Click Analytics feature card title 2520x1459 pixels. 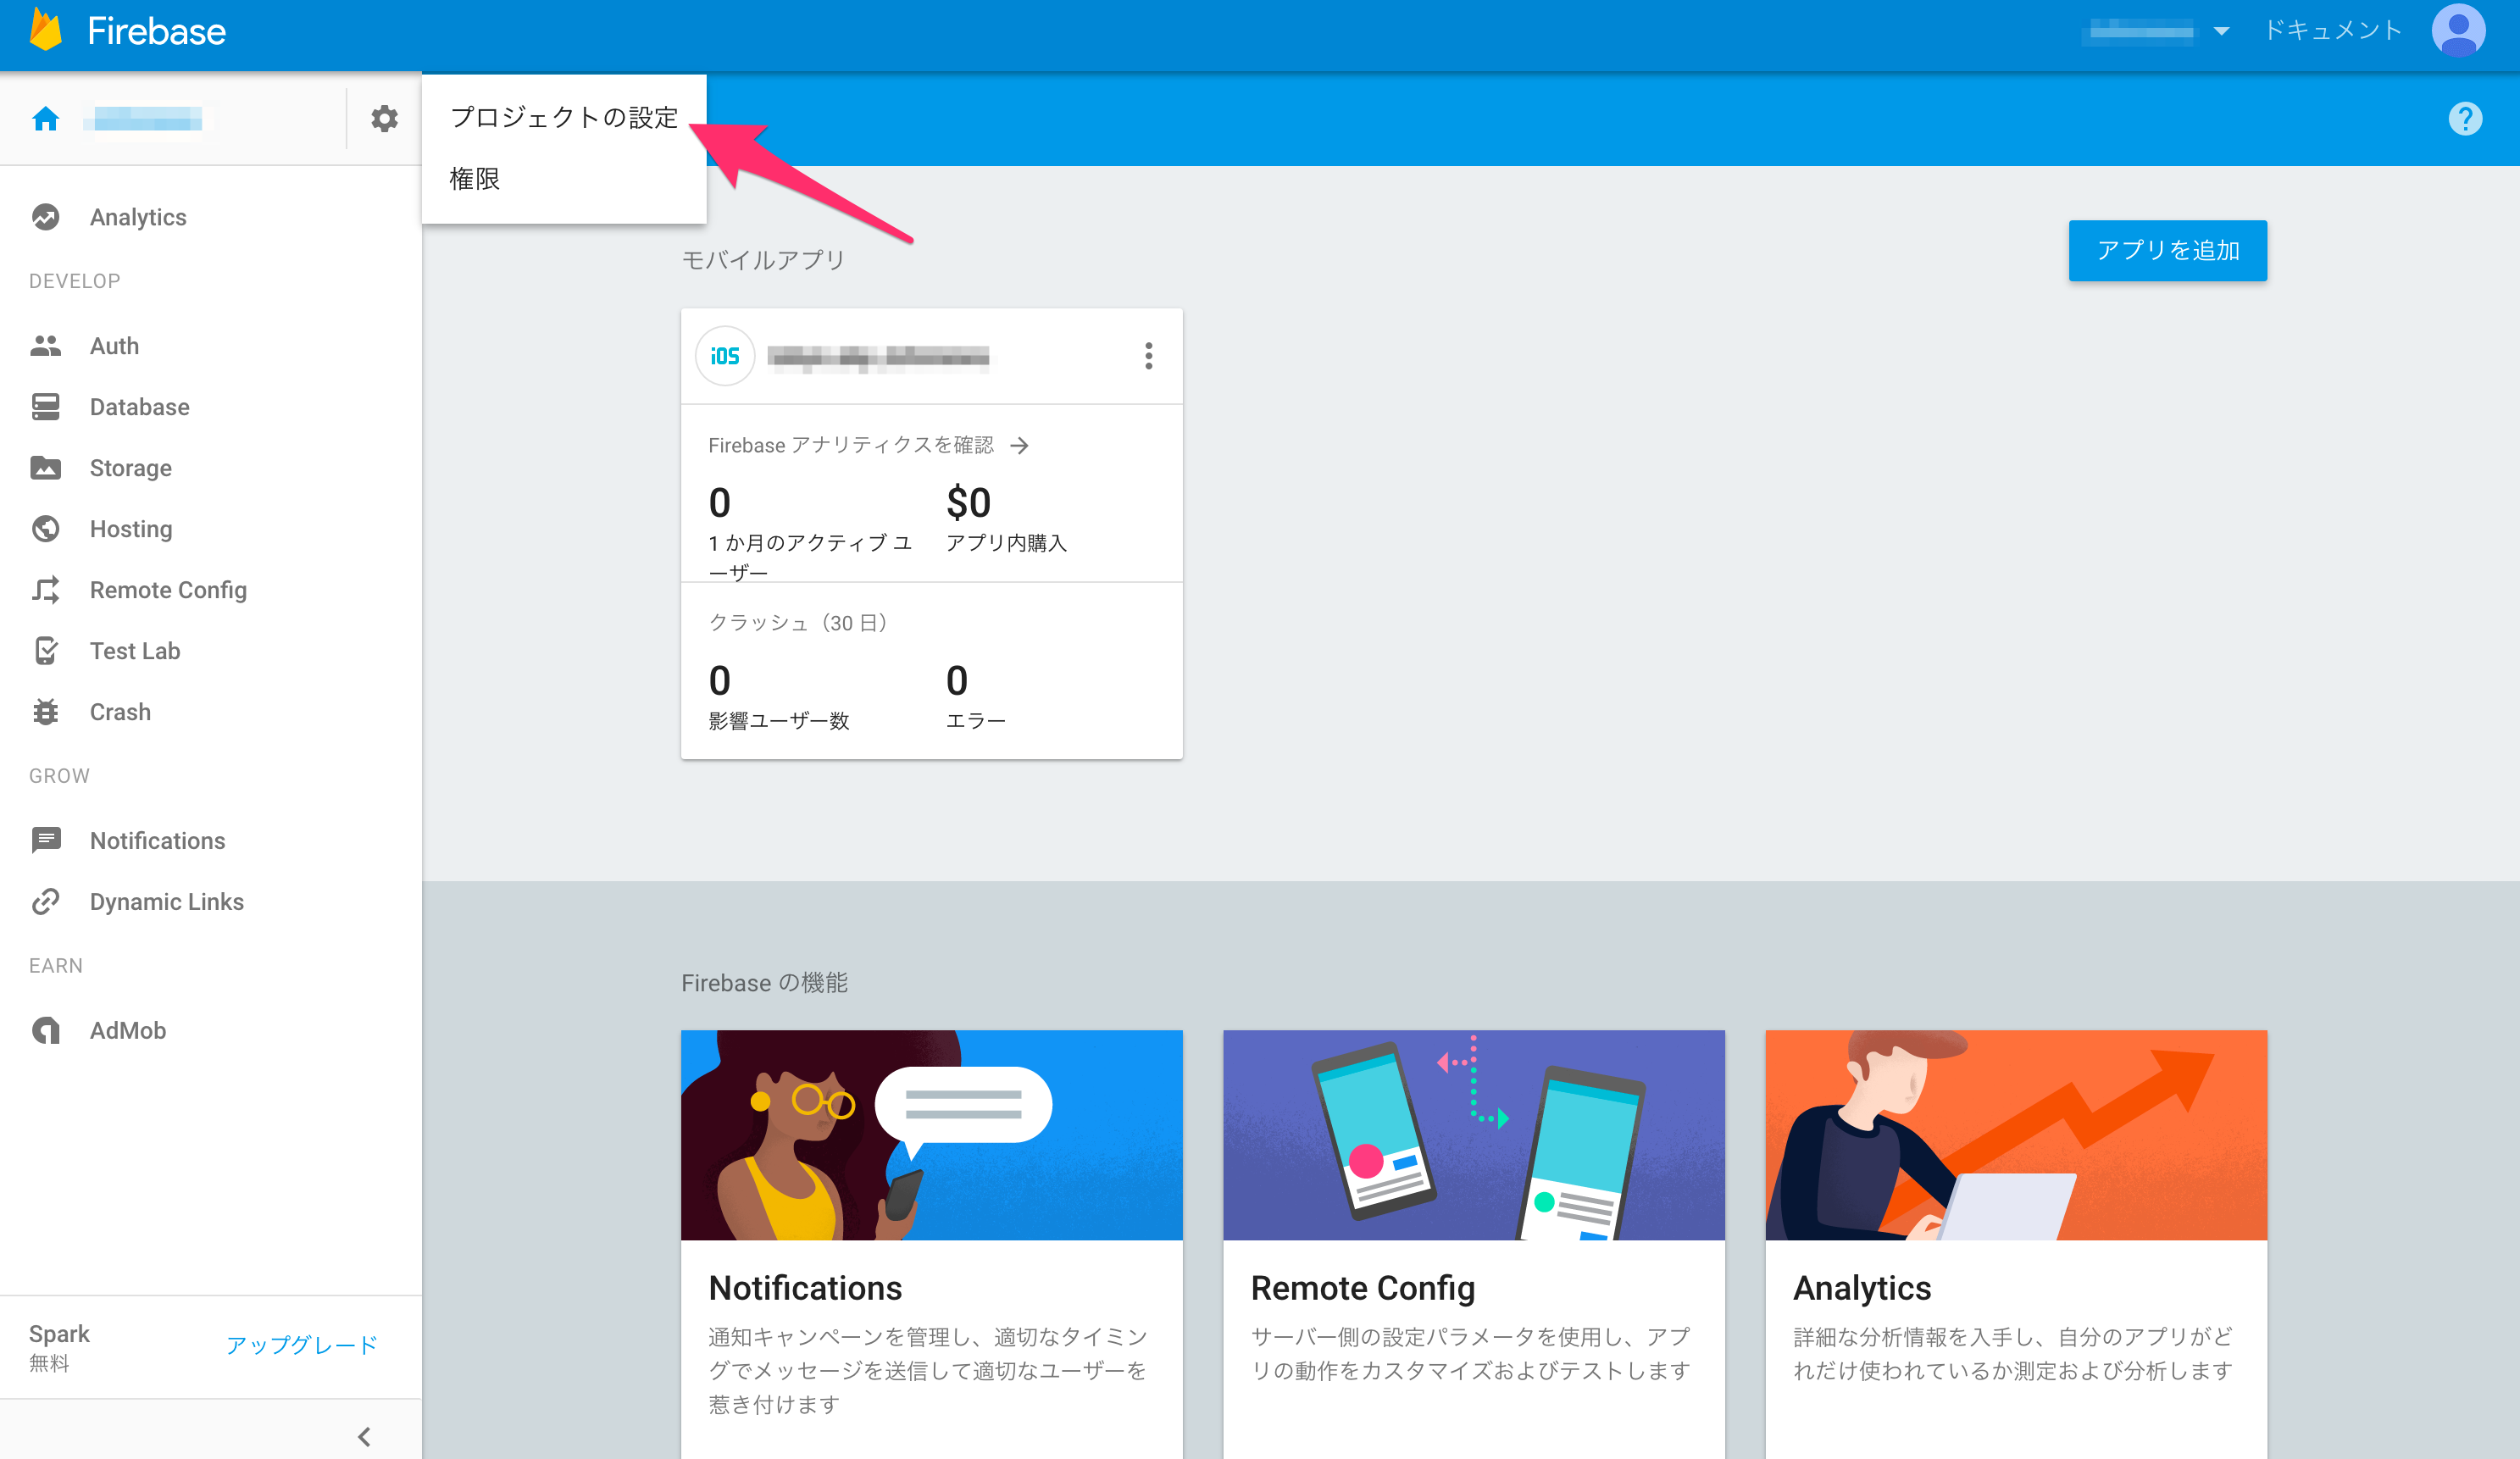click(1861, 1289)
